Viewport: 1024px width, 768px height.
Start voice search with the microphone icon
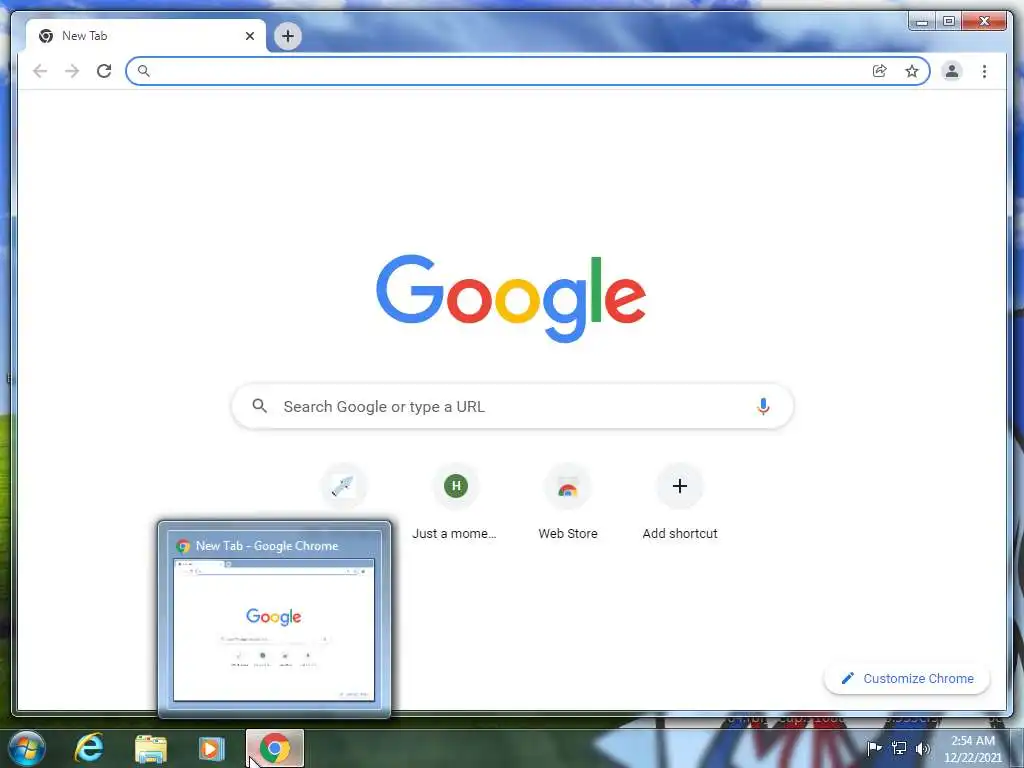pyautogui.click(x=763, y=406)
